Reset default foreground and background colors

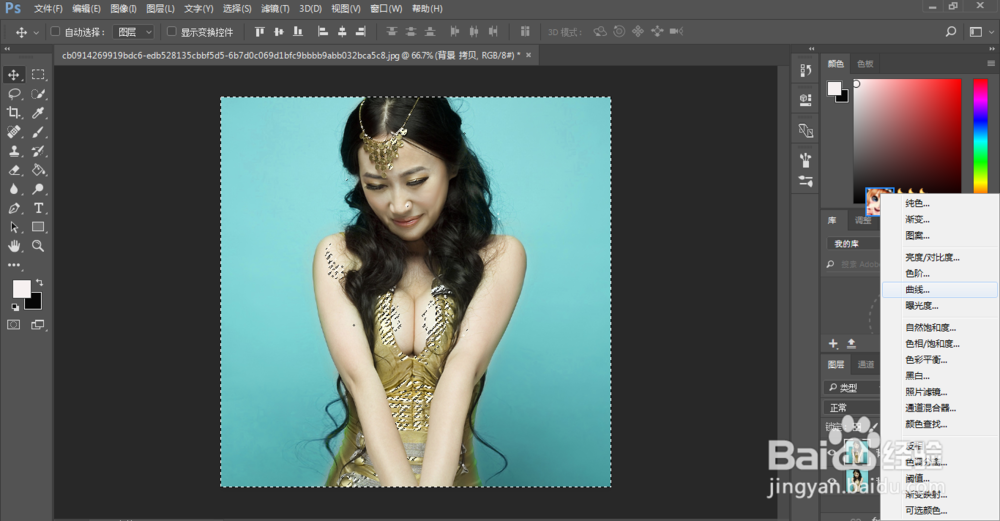point(15,307)
